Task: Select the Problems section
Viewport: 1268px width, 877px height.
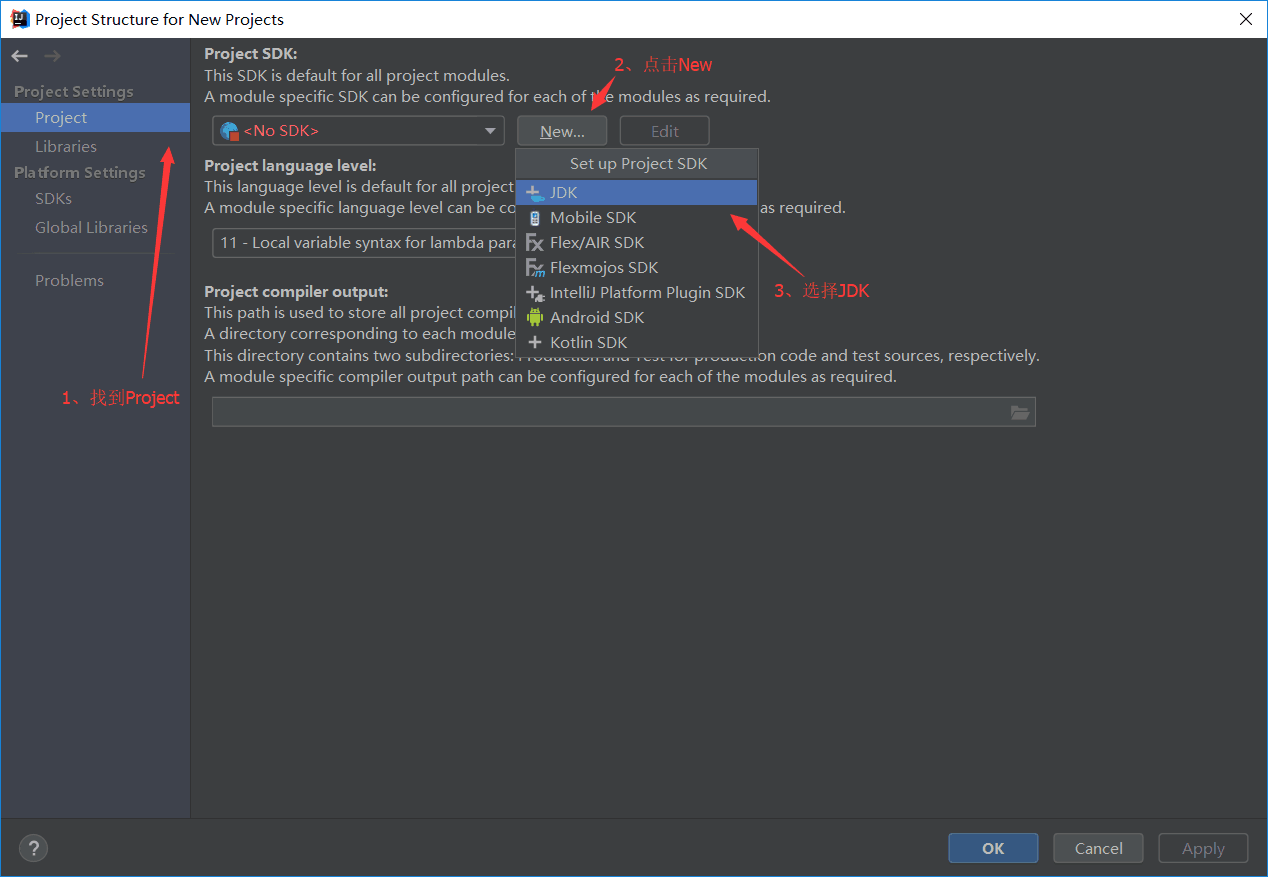Action: (69, 280)
